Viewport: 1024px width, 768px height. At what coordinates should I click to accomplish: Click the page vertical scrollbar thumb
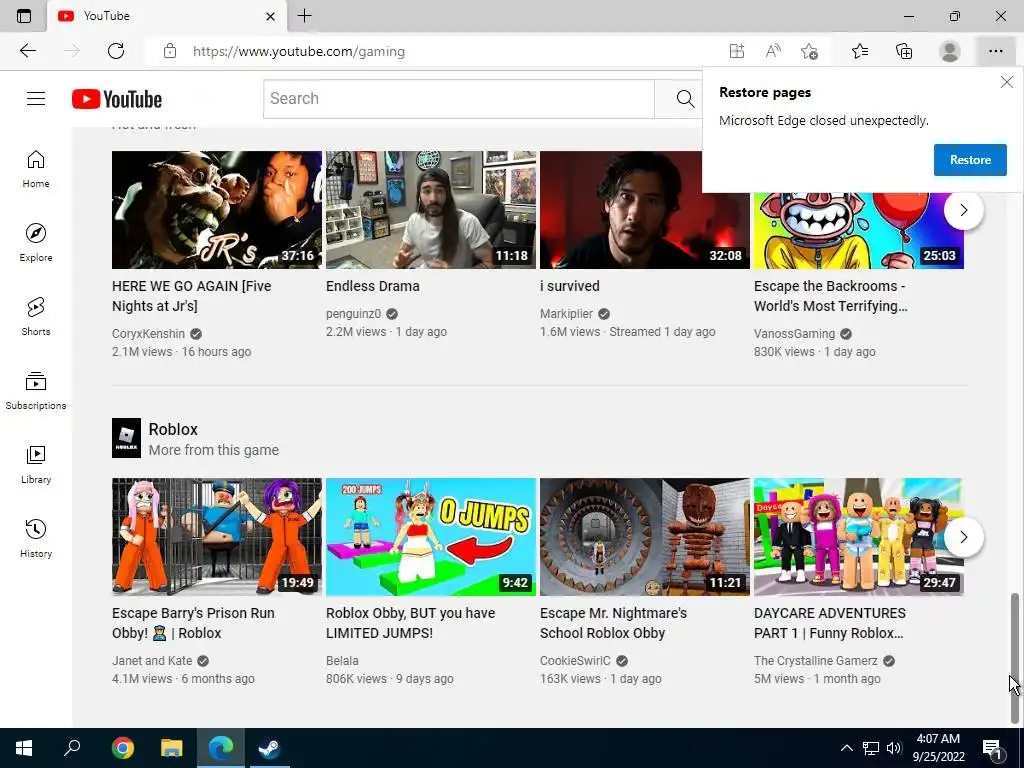tap(1016, 658)
